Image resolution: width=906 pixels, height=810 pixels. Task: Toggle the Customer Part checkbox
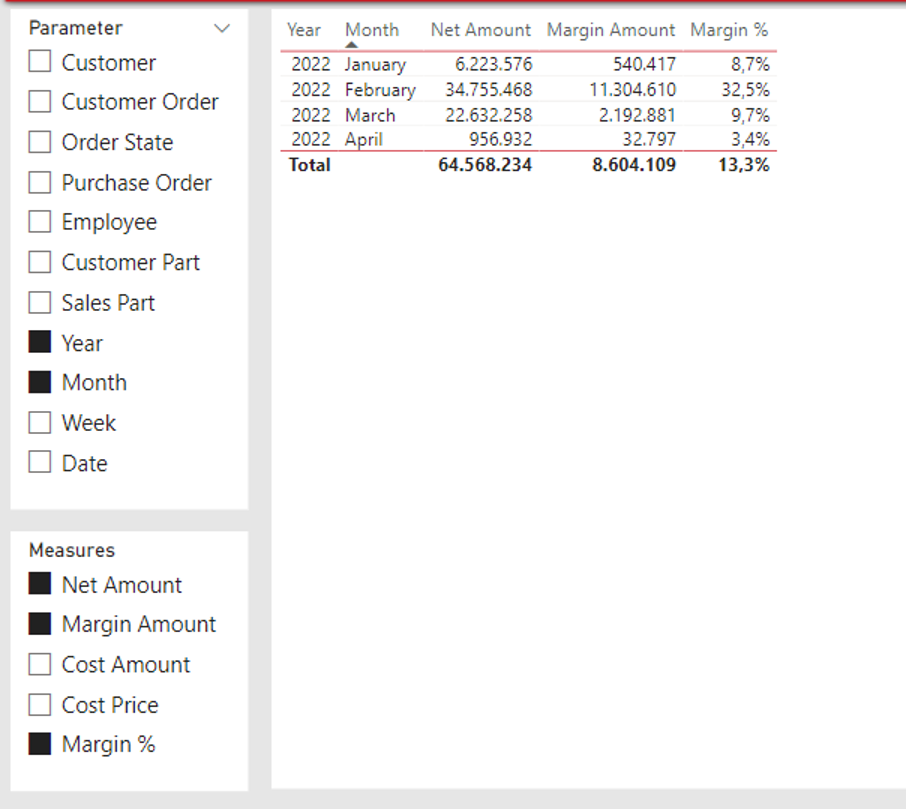point(40,262)
